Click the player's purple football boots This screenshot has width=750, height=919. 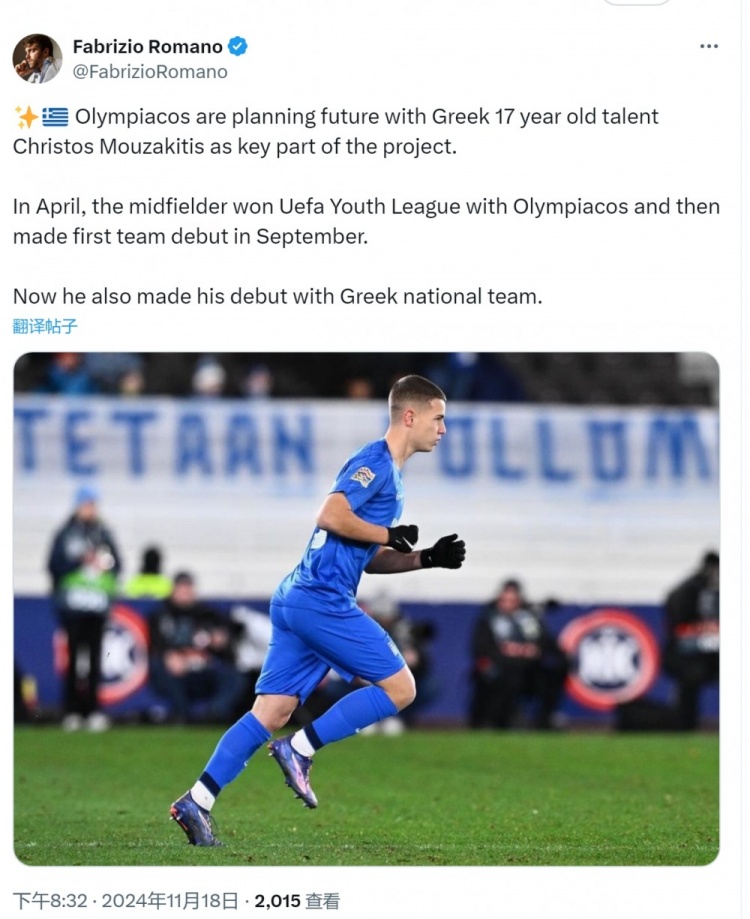coord(290,770)
